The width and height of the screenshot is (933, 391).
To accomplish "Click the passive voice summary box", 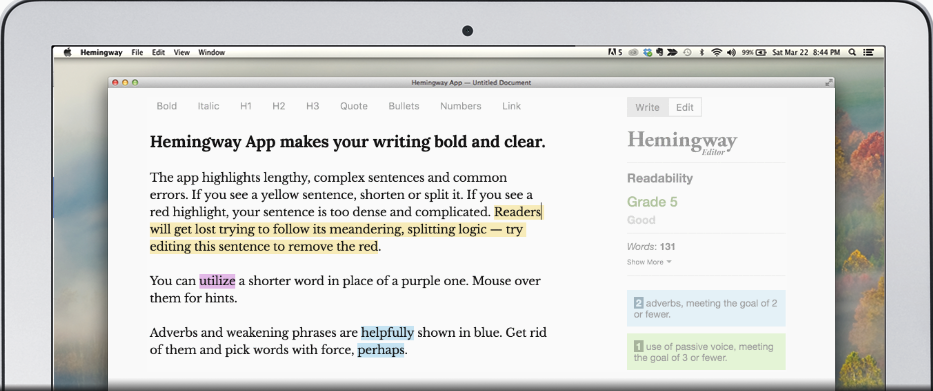I will (x=706, y=352).
